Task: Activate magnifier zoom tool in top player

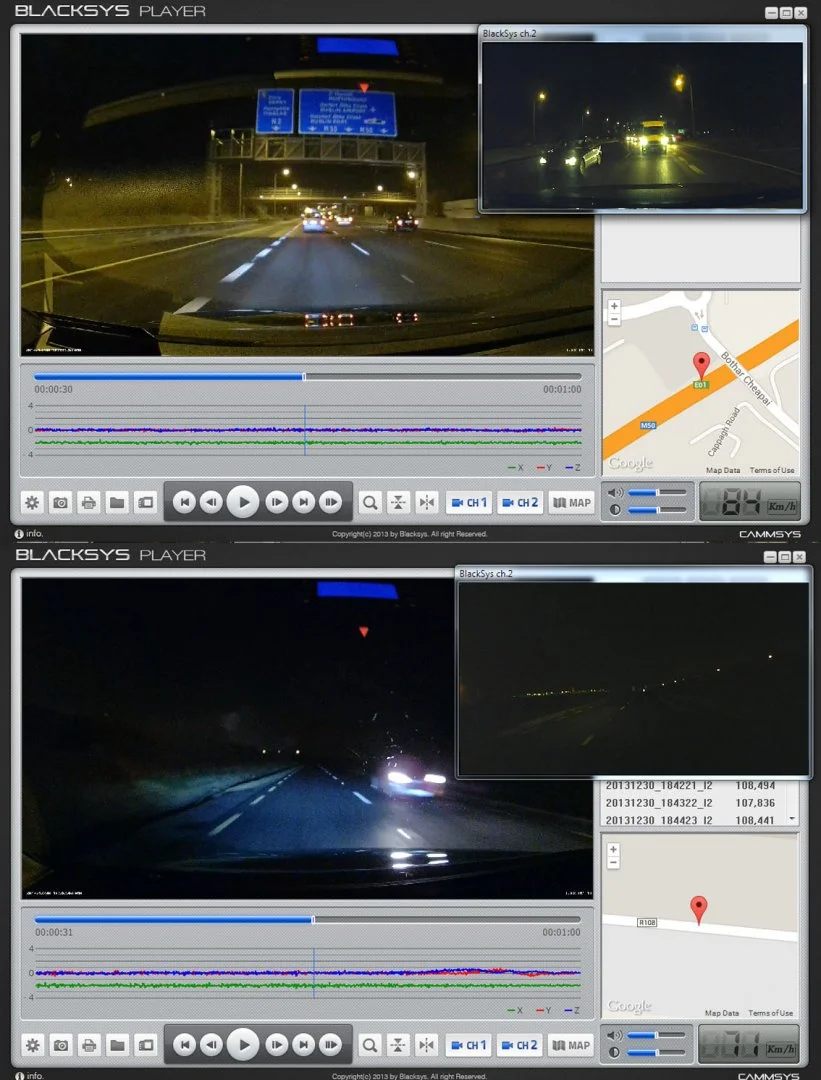Action: (370, 503)
